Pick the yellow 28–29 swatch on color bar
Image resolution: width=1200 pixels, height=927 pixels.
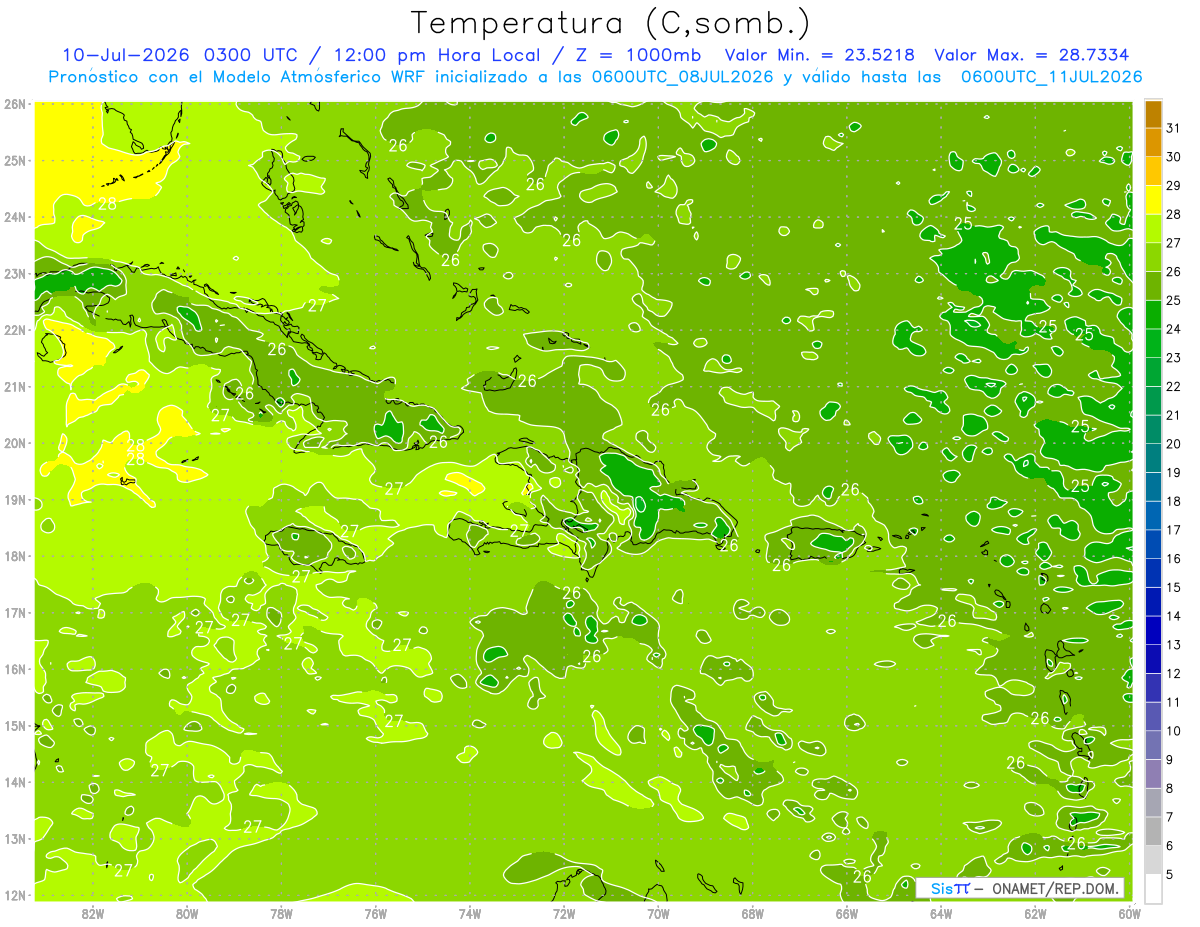[x=1154, y=200]
